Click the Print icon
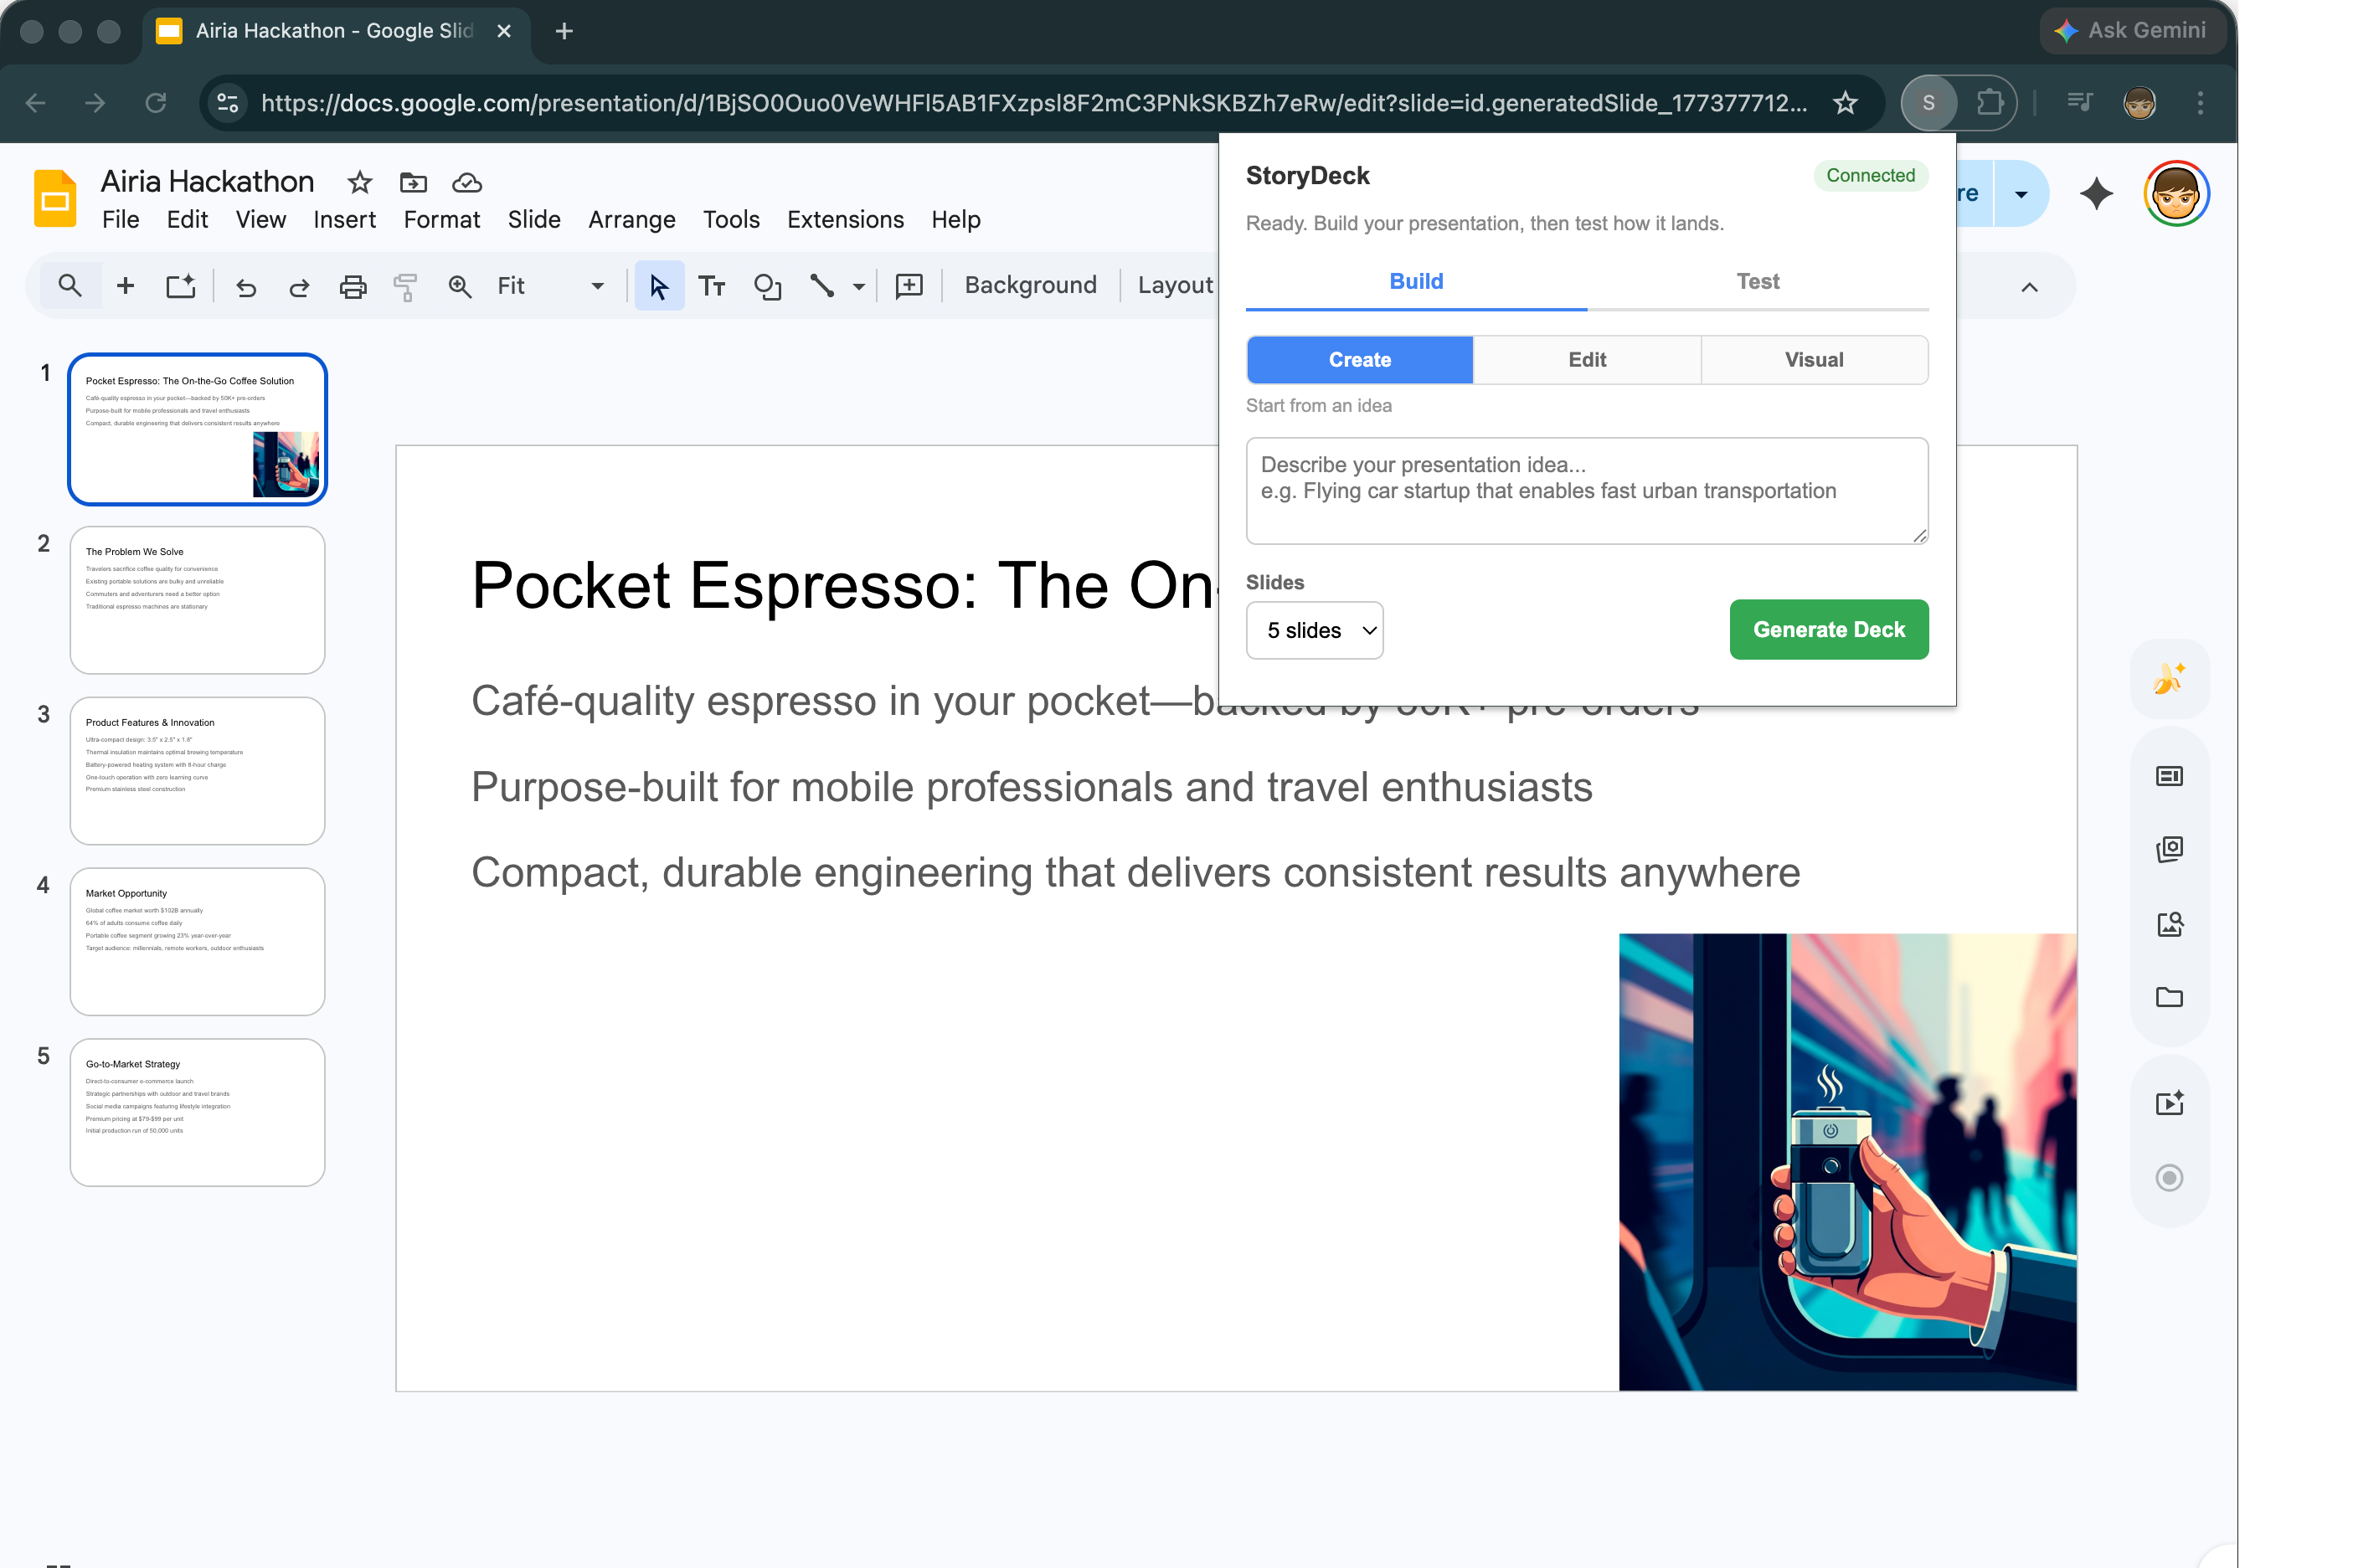The image size is (2353, 1568). click(353, 287)
